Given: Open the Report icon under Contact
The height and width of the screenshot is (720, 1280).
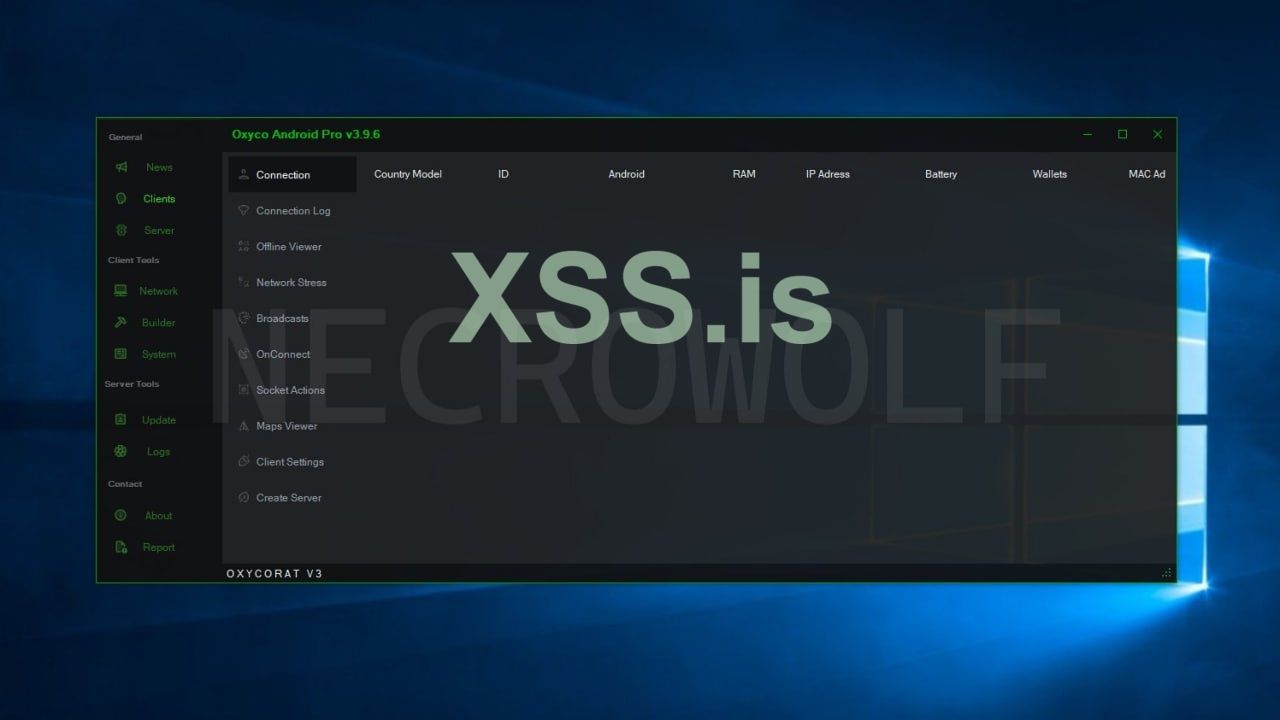Looking at the screenshot, I should tap(121, 547).
